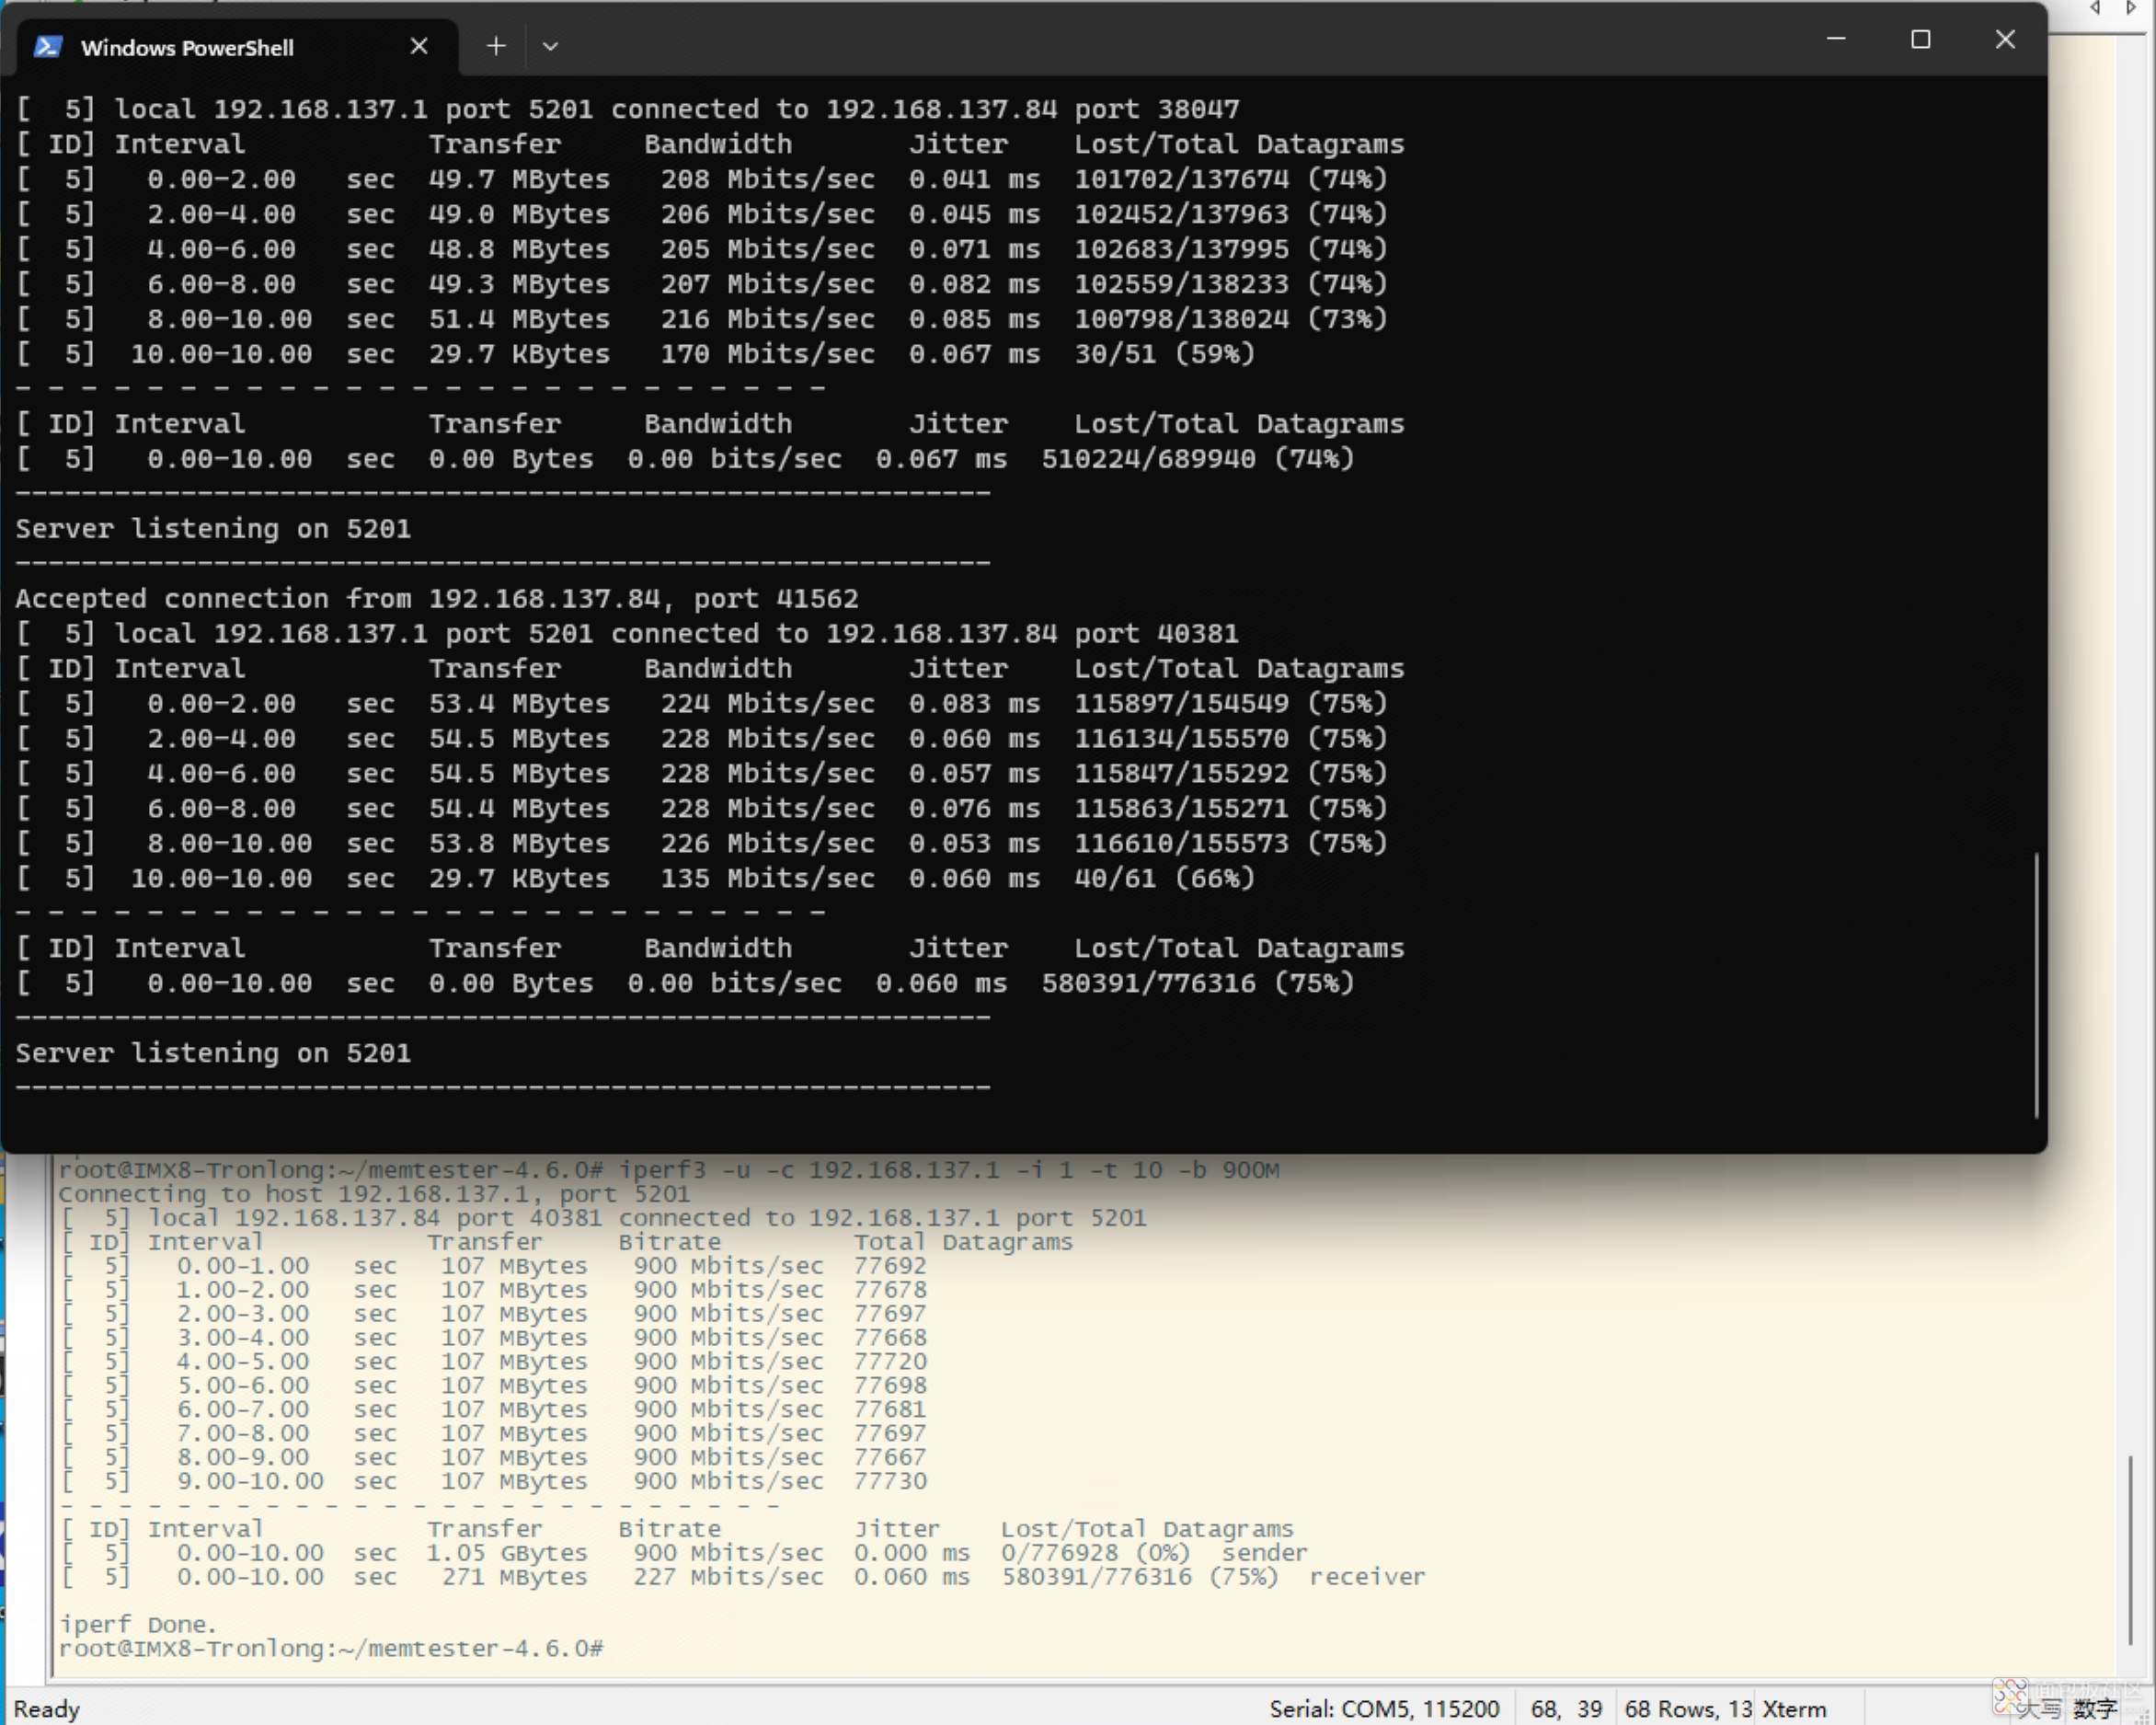Open the Windows PowerShell menu bar

[x=553, y=46]
